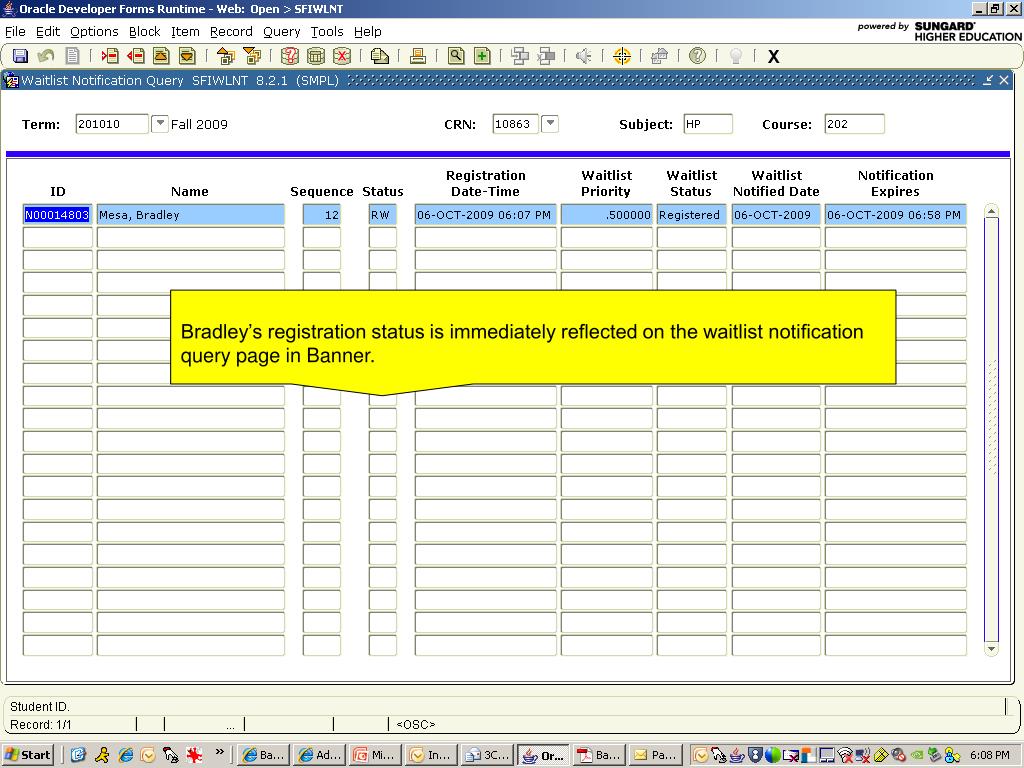Click the lightbulb toolbar icon
Image resolution: width=1024 pixels, height=768 pixels.
[736, 56]
